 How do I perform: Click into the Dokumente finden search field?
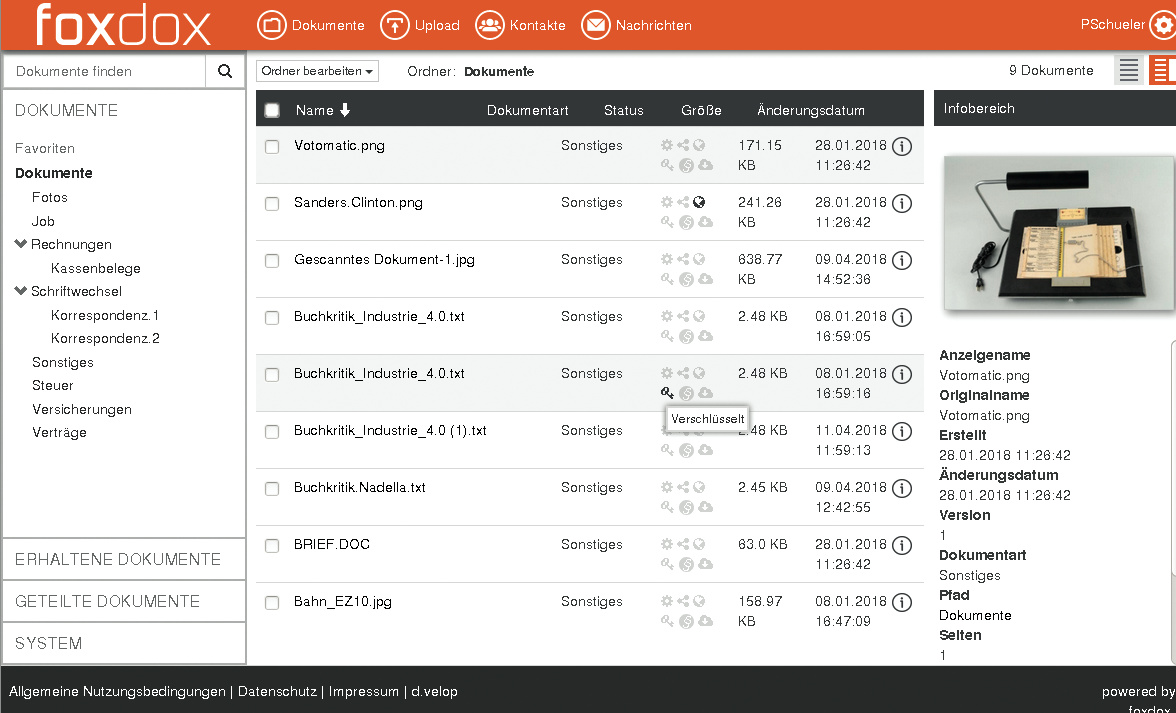105,71
